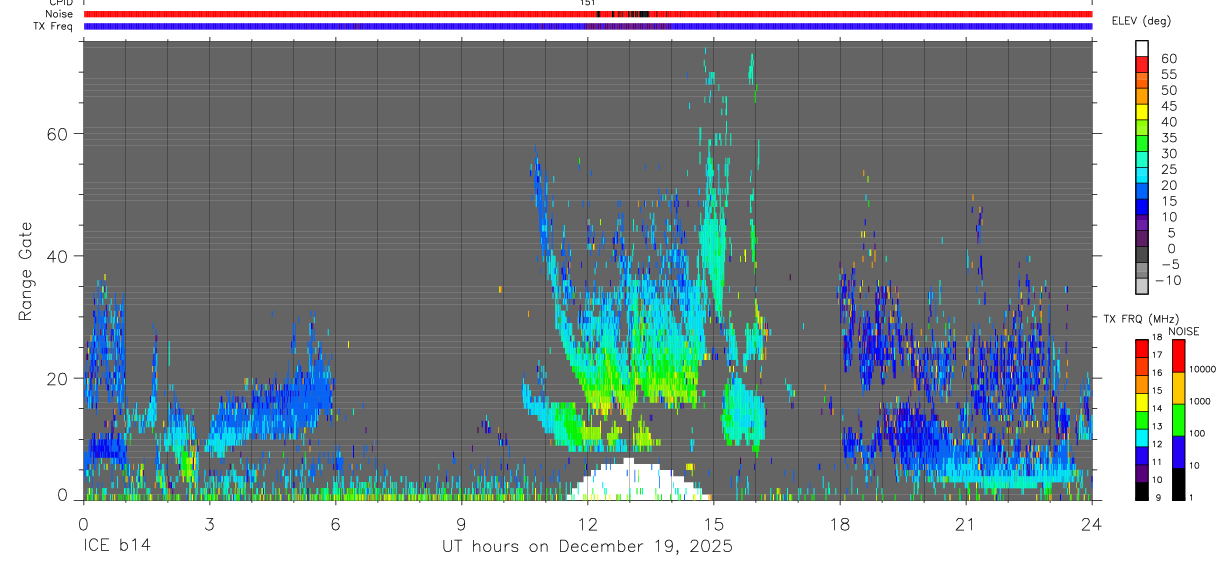Click the noise legend value 10000
The width and height of the screenshot is (1228, 567).
[x=1202, y=369]
